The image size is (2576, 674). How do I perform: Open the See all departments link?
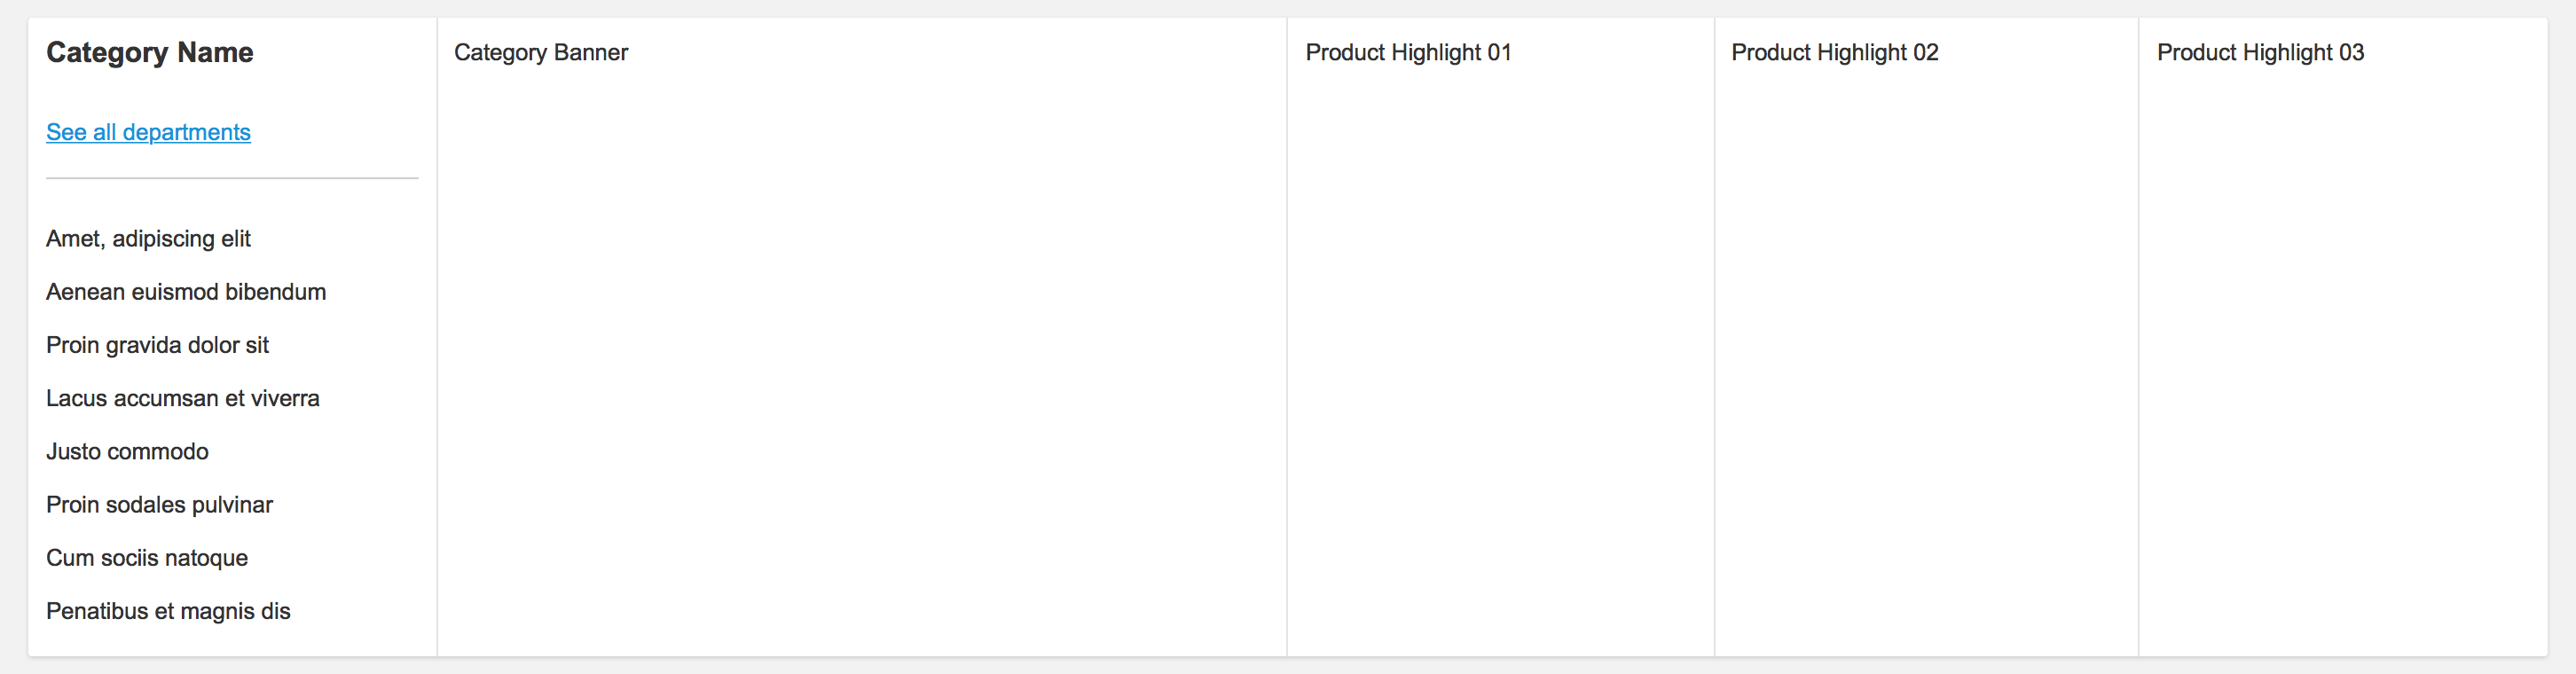148,132
